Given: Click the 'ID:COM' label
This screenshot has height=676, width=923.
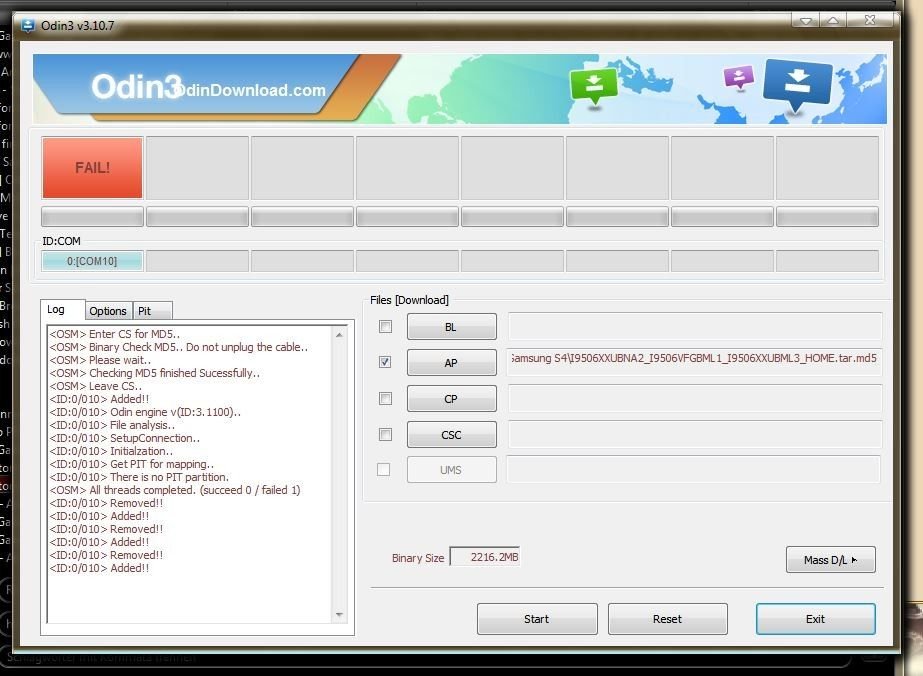Looking at the screenshot, I should point(61,241).
